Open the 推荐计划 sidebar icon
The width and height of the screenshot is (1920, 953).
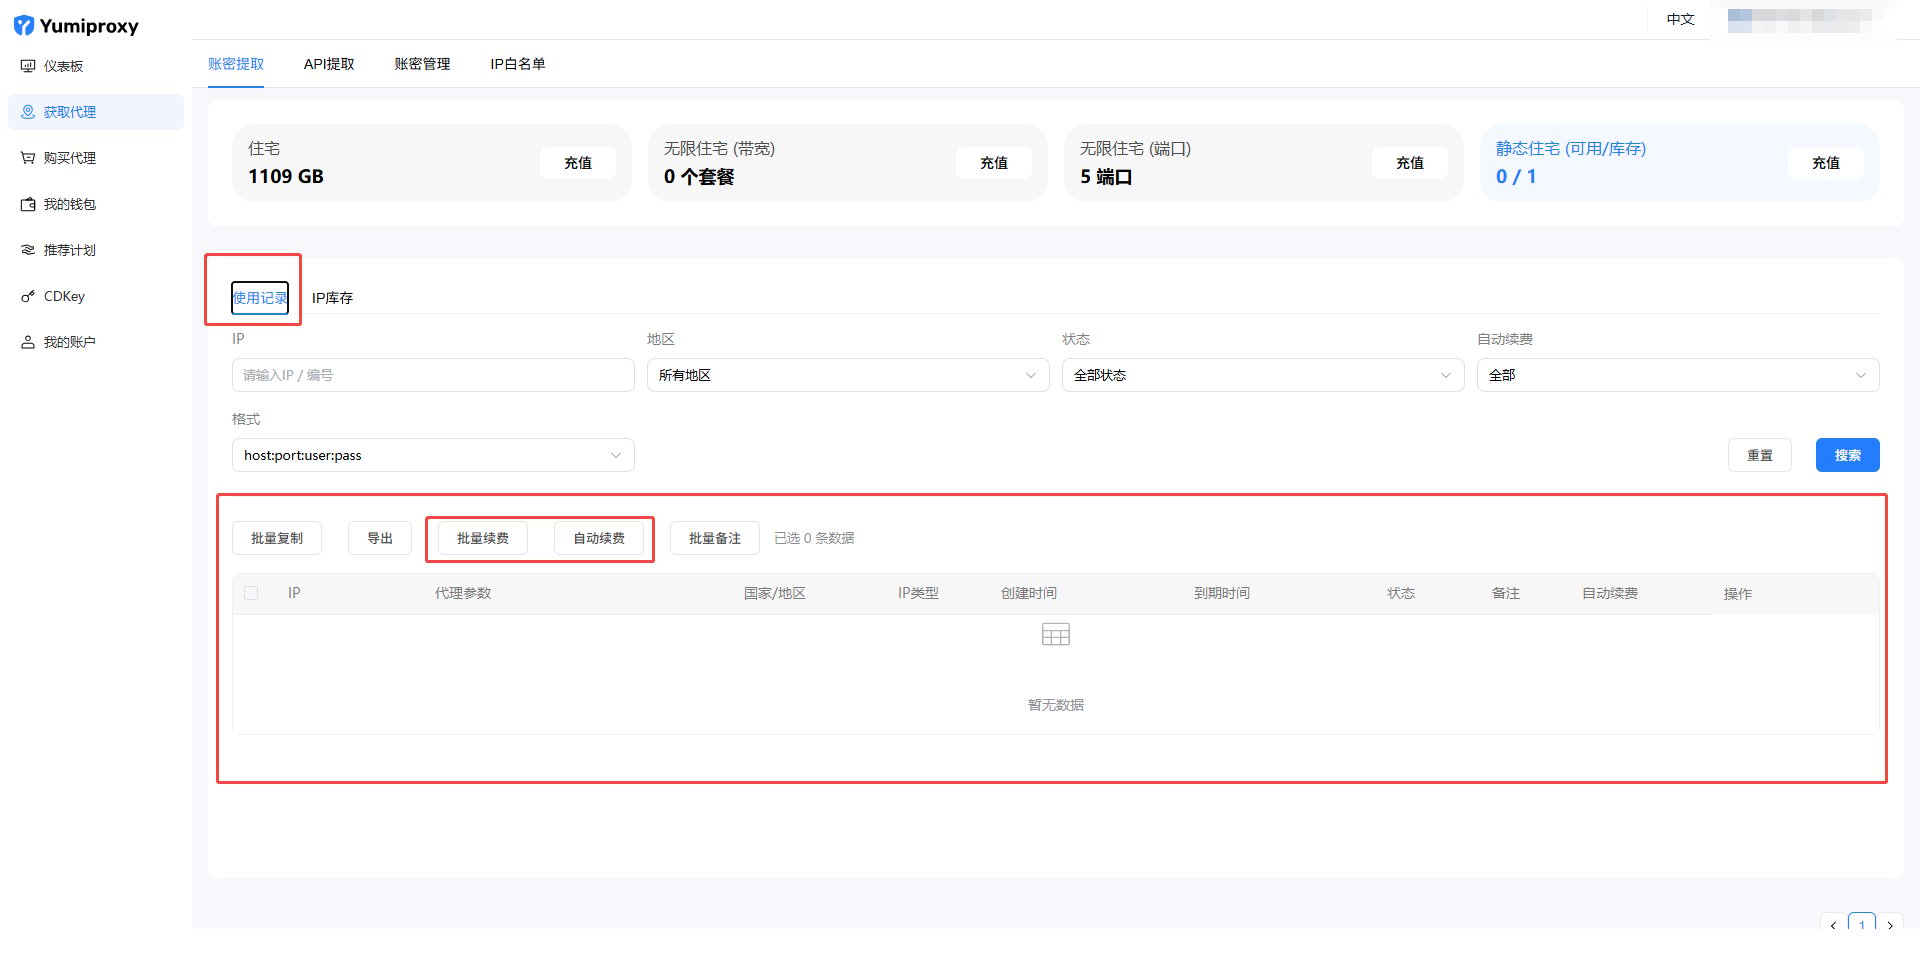pyautogui.click(x=28, y=250)
